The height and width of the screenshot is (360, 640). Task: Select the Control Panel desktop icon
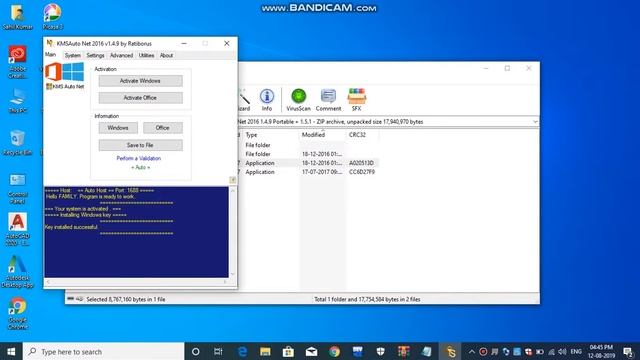coord(18,189)
